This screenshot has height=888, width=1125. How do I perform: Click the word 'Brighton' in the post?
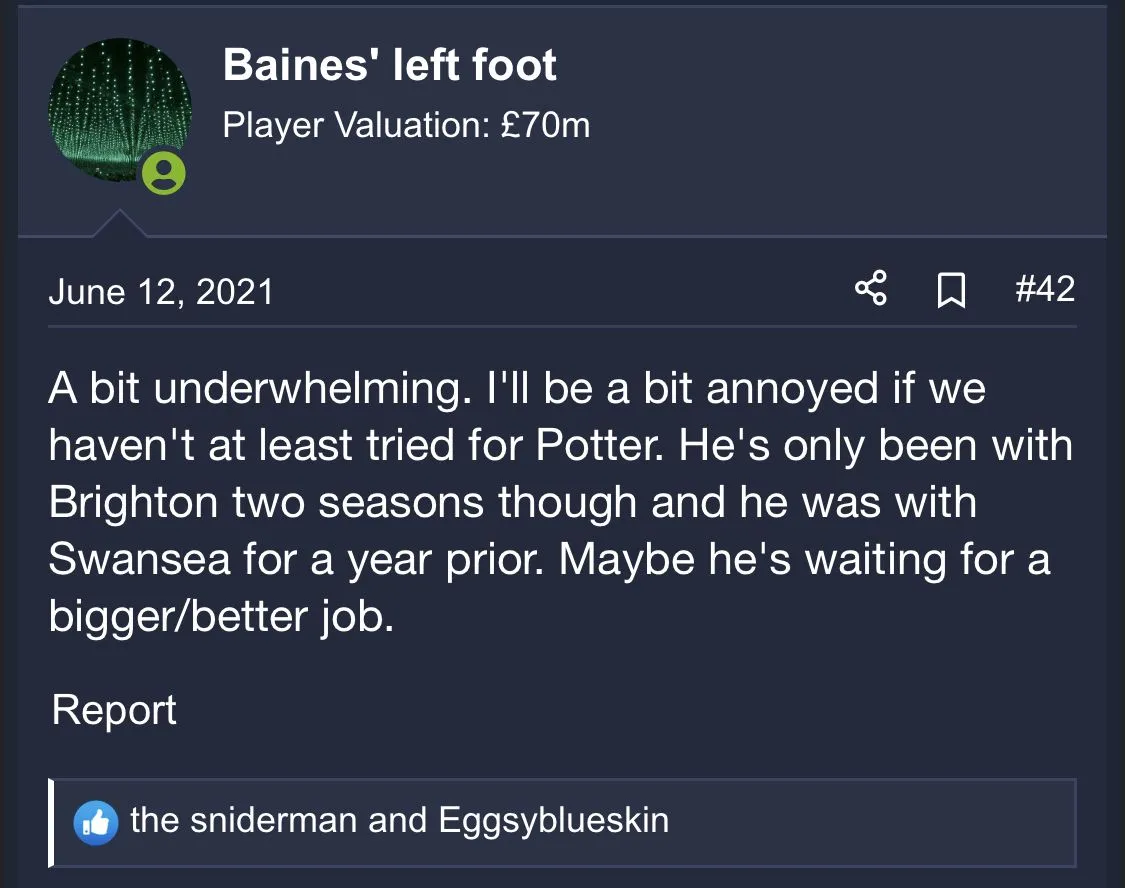(x=133, y=503)
